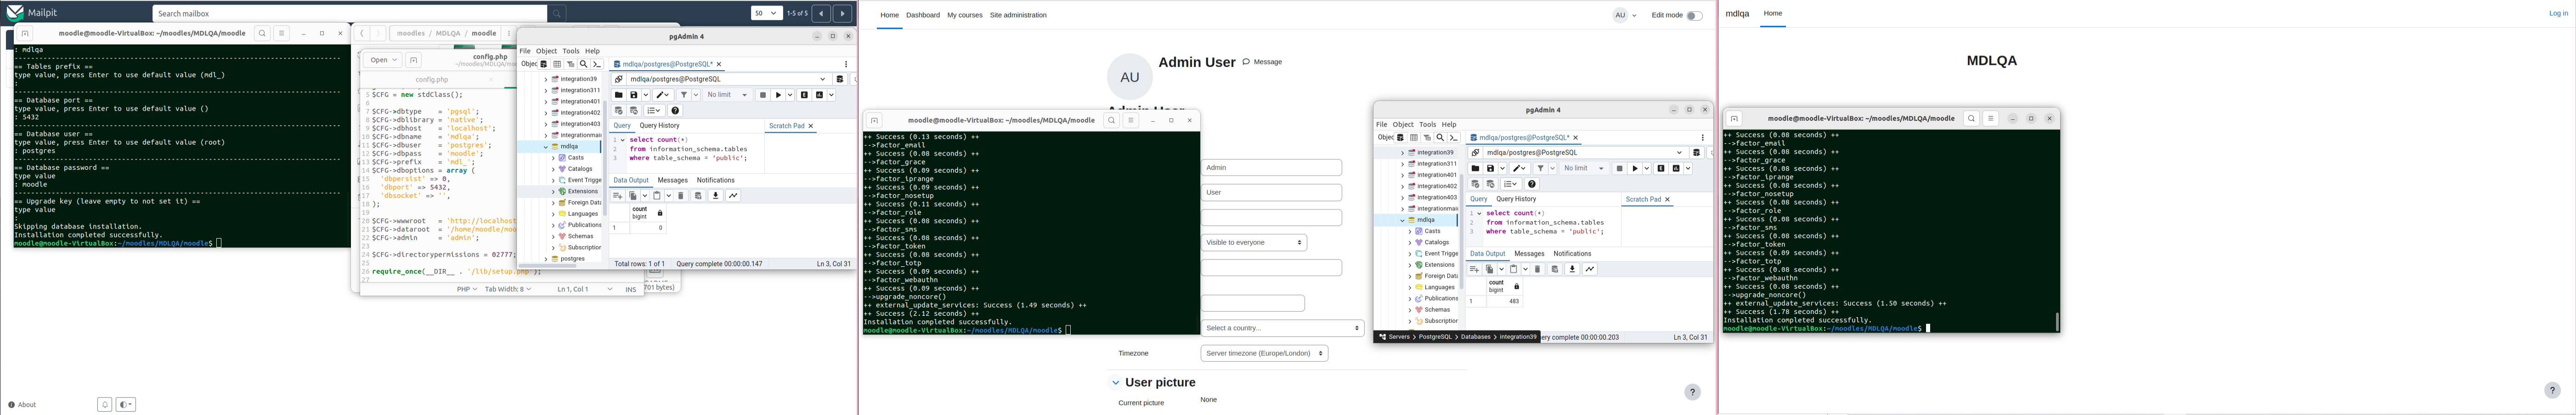The width and height of the screenshot is (2576, 415).
Task: Open No limit rows dropdown, pgAdmin count 0
Action: (727, 95)
